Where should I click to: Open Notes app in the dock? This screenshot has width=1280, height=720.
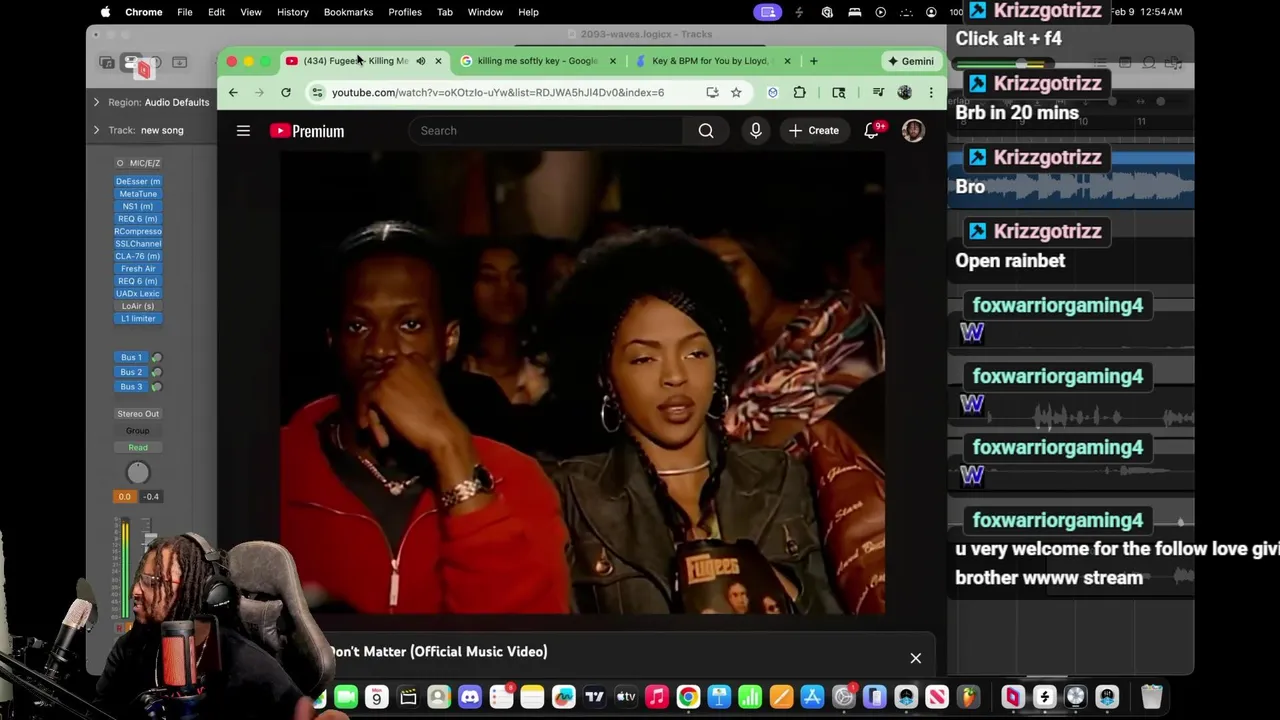(x=532, y=697)
